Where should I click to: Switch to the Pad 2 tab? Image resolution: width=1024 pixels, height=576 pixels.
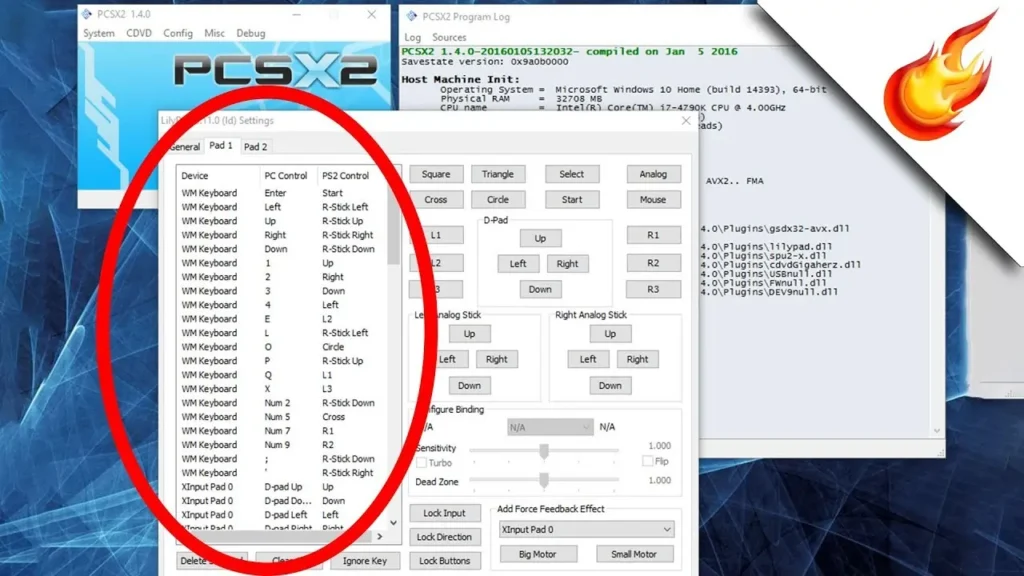click(256, 147)
